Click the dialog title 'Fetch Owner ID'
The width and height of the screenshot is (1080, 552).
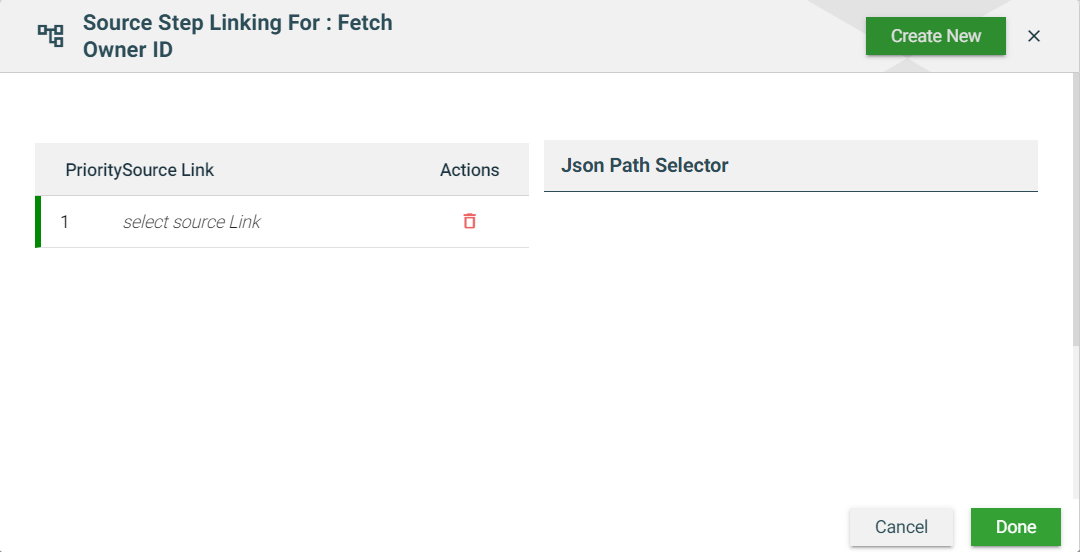click(128, 50)
